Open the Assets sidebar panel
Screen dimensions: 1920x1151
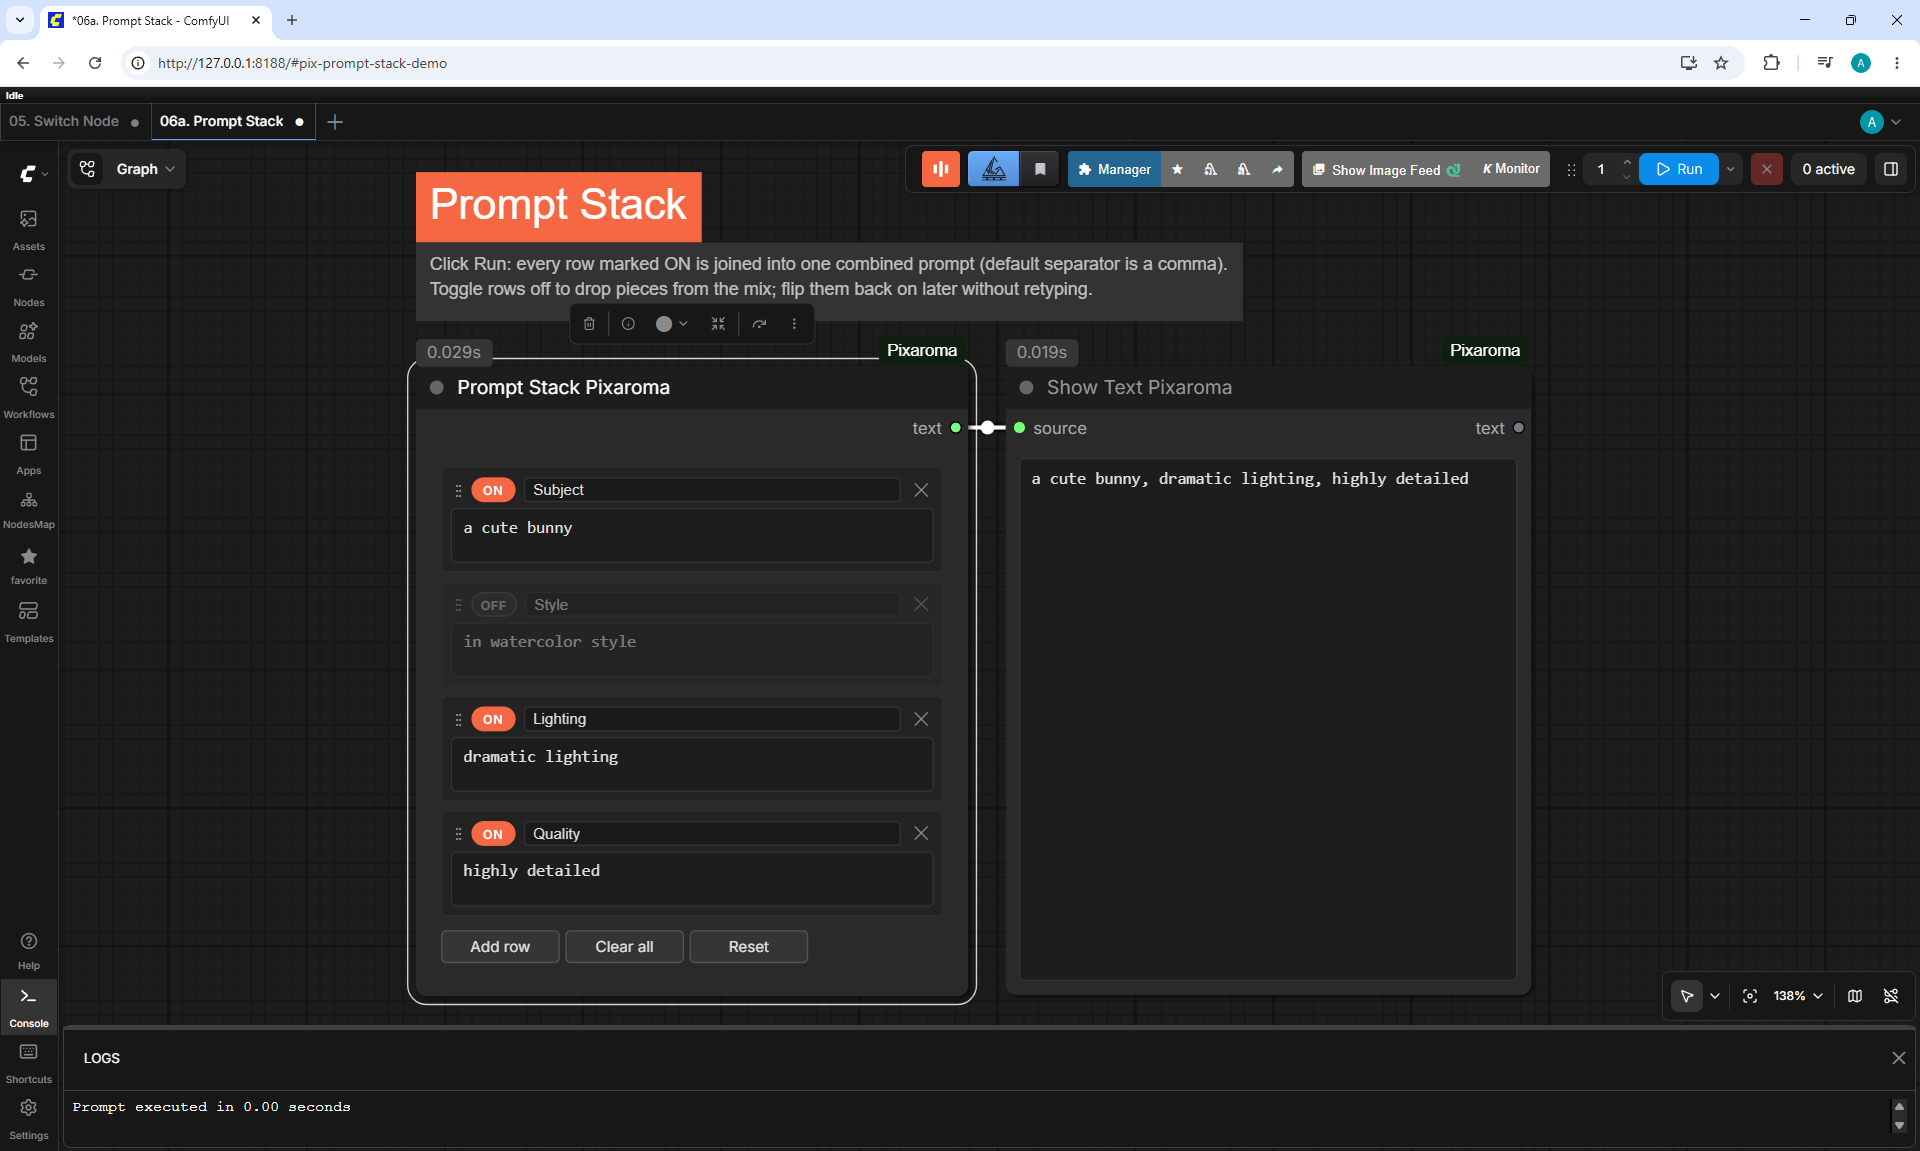coord(28,229)
